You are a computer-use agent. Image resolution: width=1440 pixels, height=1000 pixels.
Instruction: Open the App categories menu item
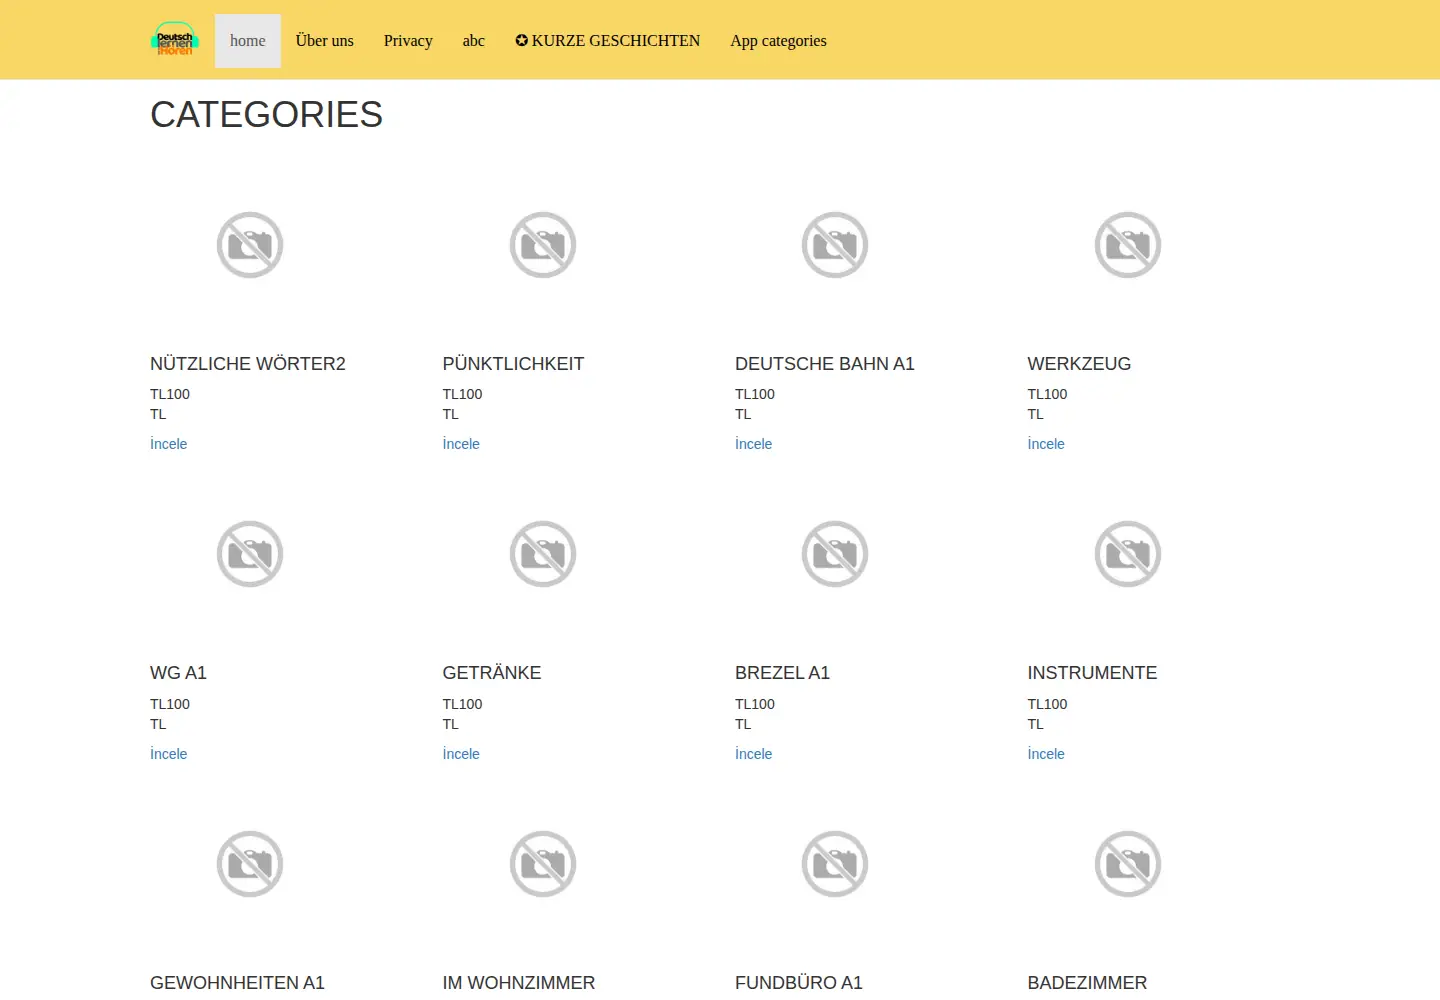pyautogui.click(x=779, y=41)
